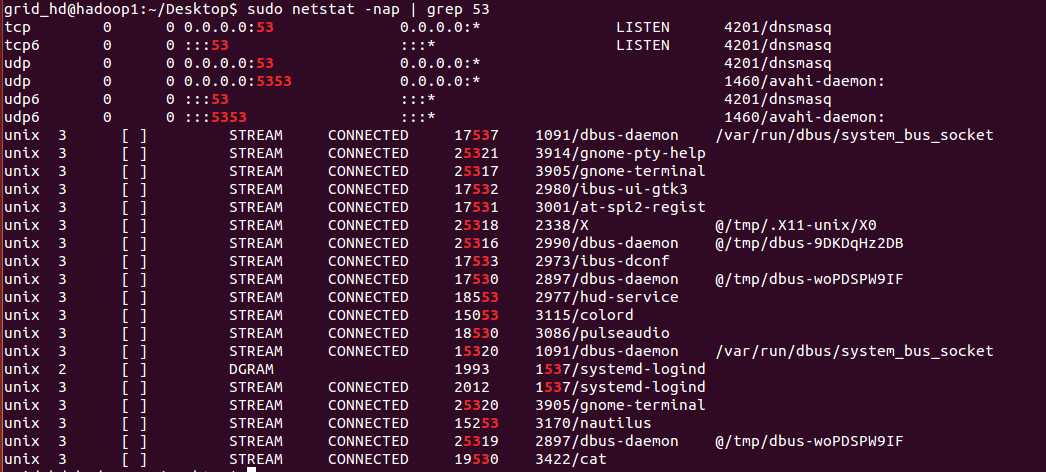
Task: Click the first LISTEN state on the tcp line
Action: click(x=643, y=28)
